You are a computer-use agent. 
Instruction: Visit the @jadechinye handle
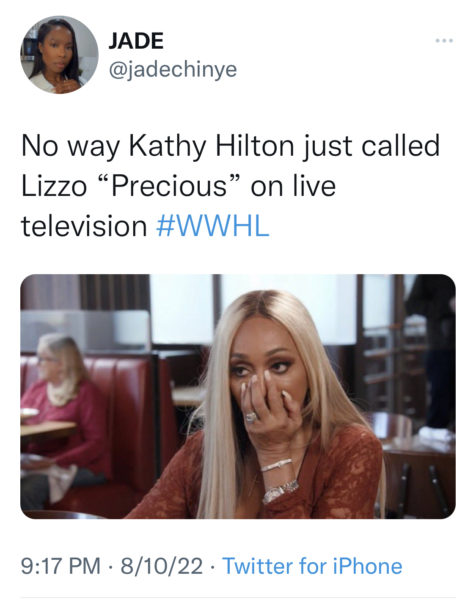[173, 70]
